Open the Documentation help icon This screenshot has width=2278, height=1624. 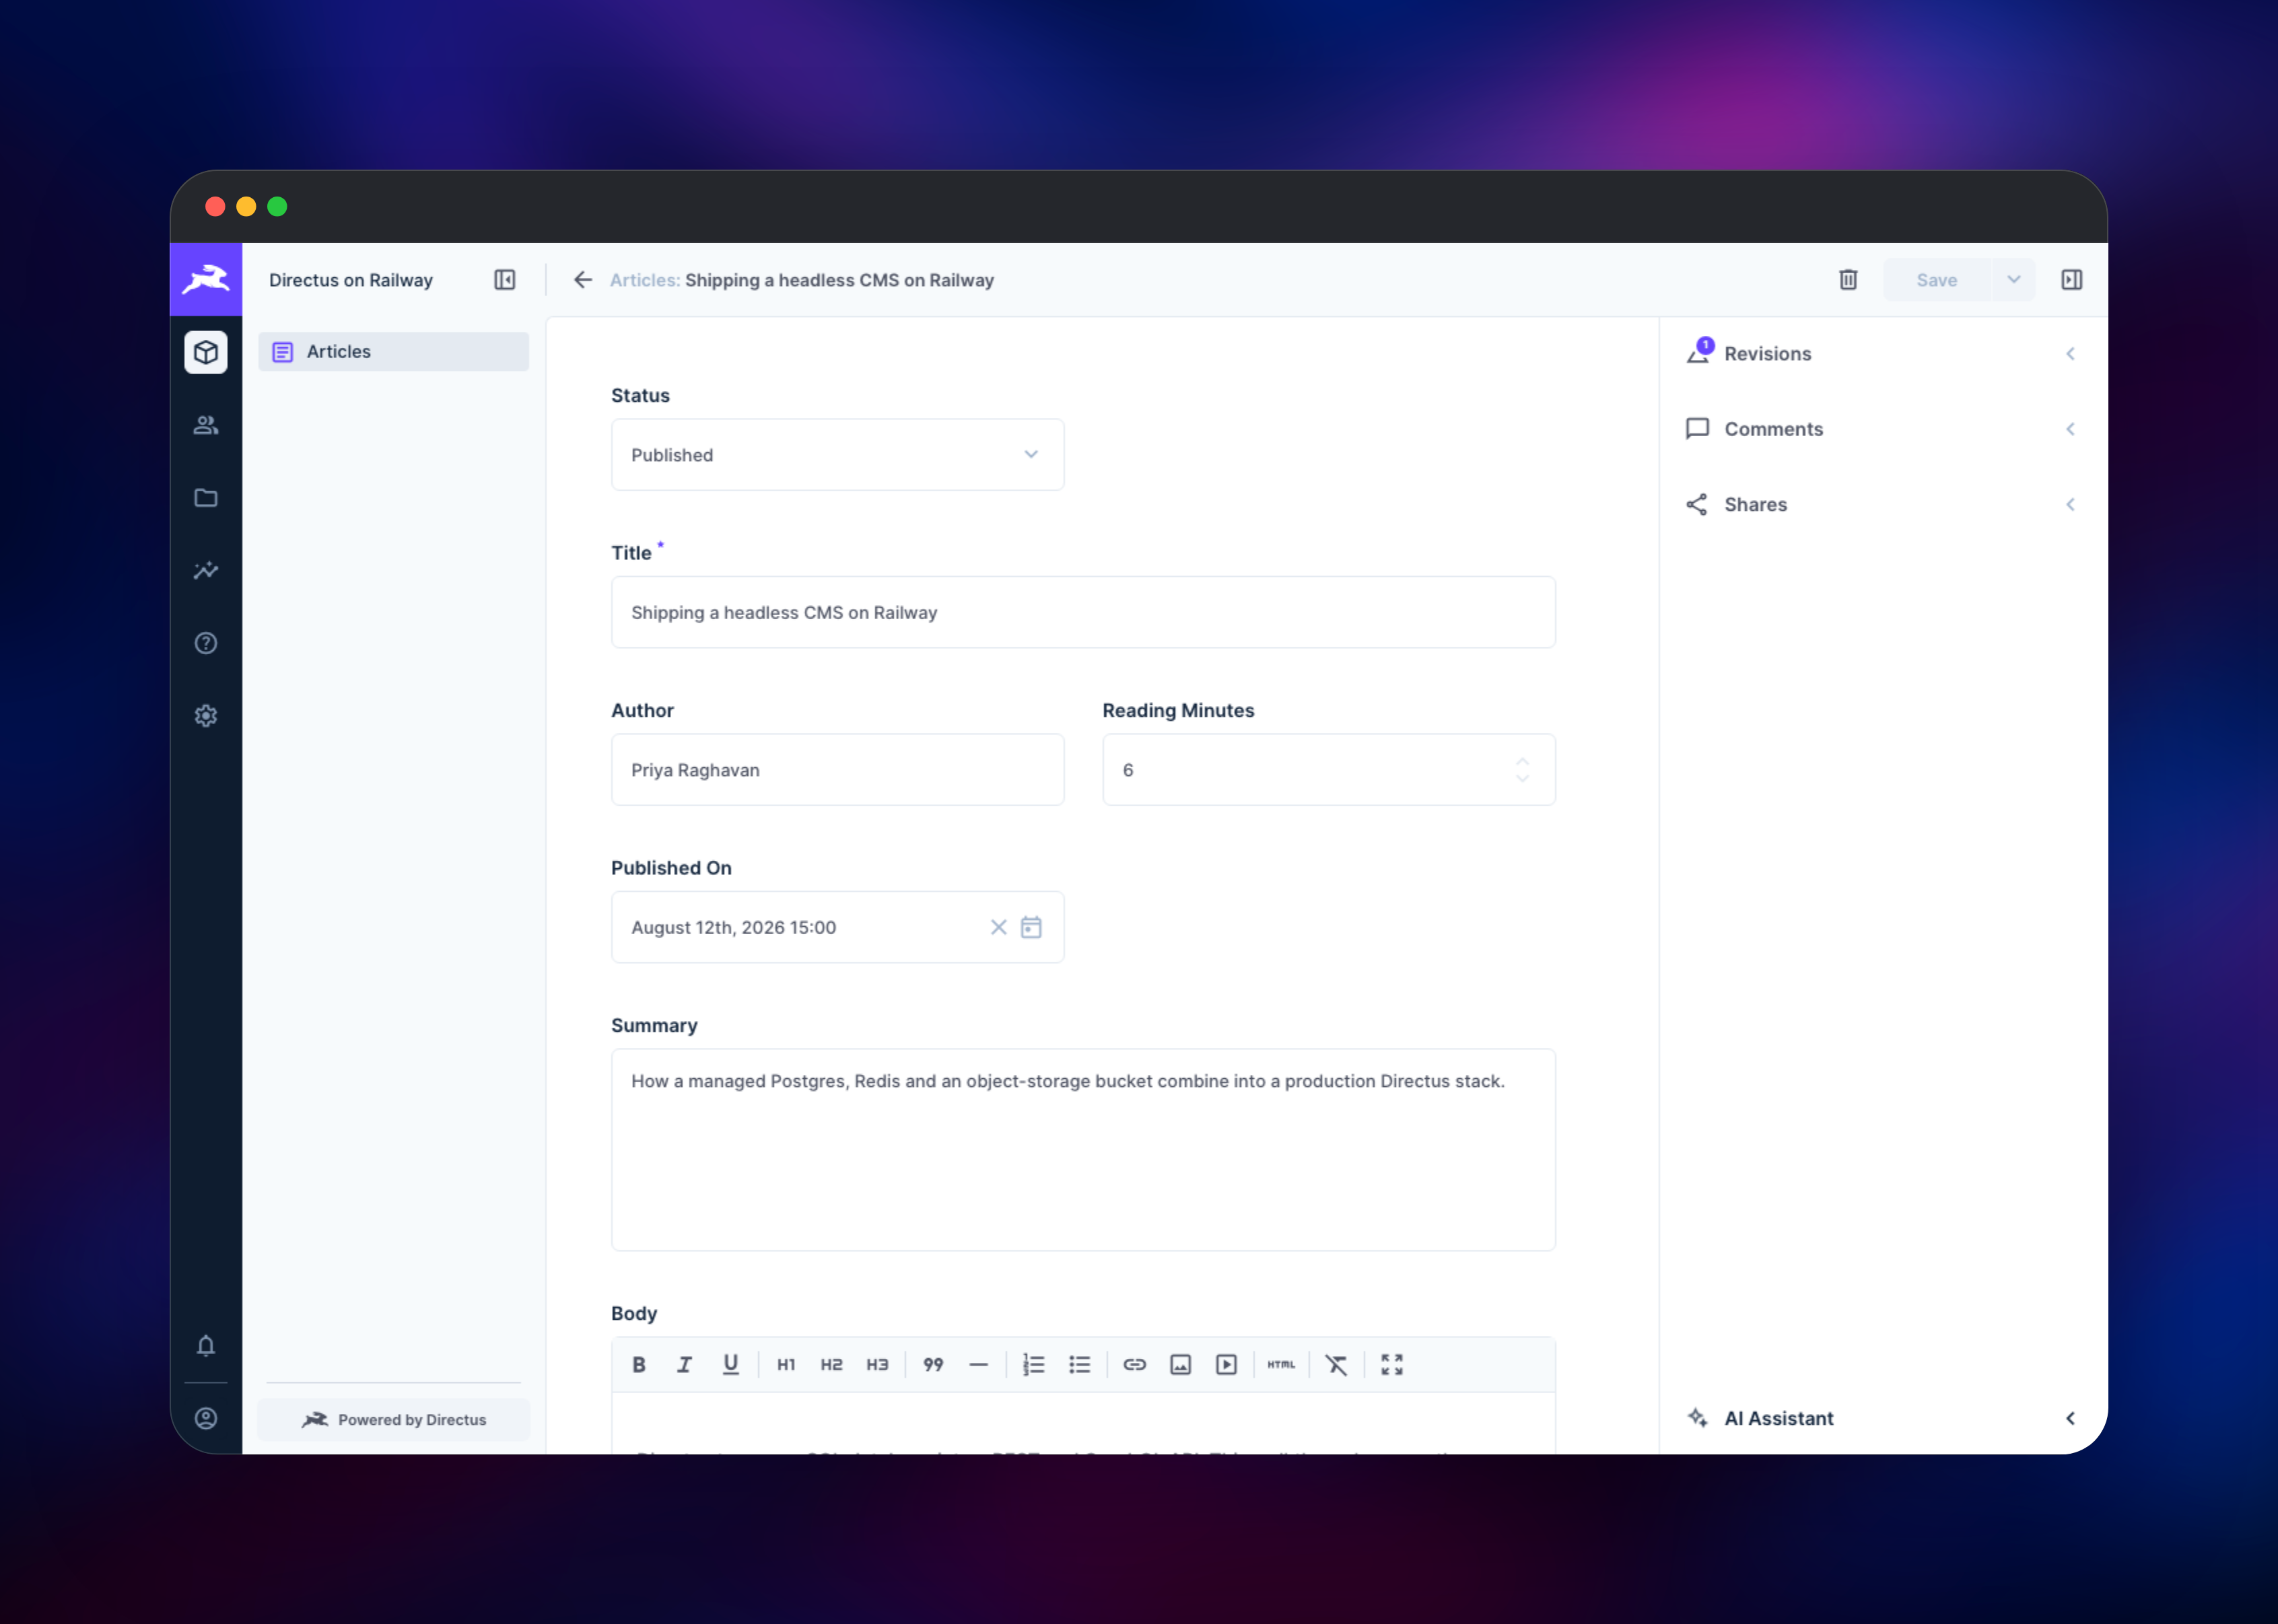click(x=206, y=643)
